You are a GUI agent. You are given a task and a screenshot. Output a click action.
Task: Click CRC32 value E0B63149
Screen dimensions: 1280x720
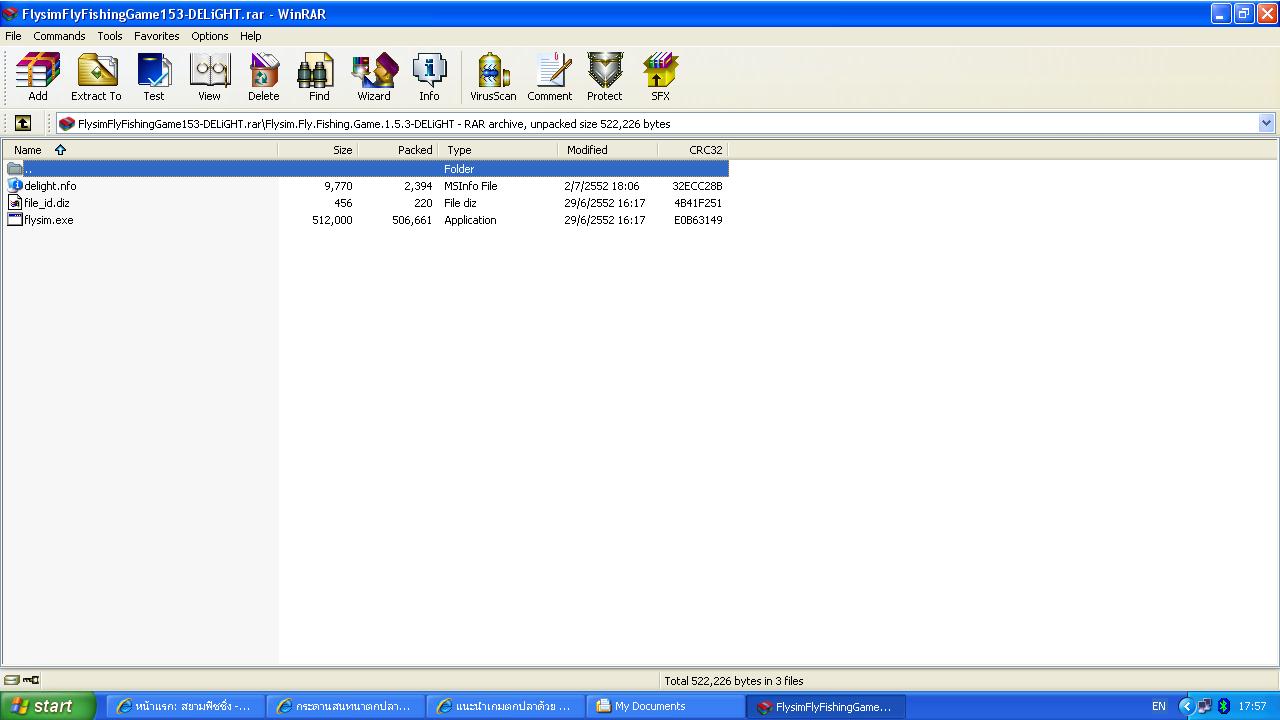[x=698, y=220]
